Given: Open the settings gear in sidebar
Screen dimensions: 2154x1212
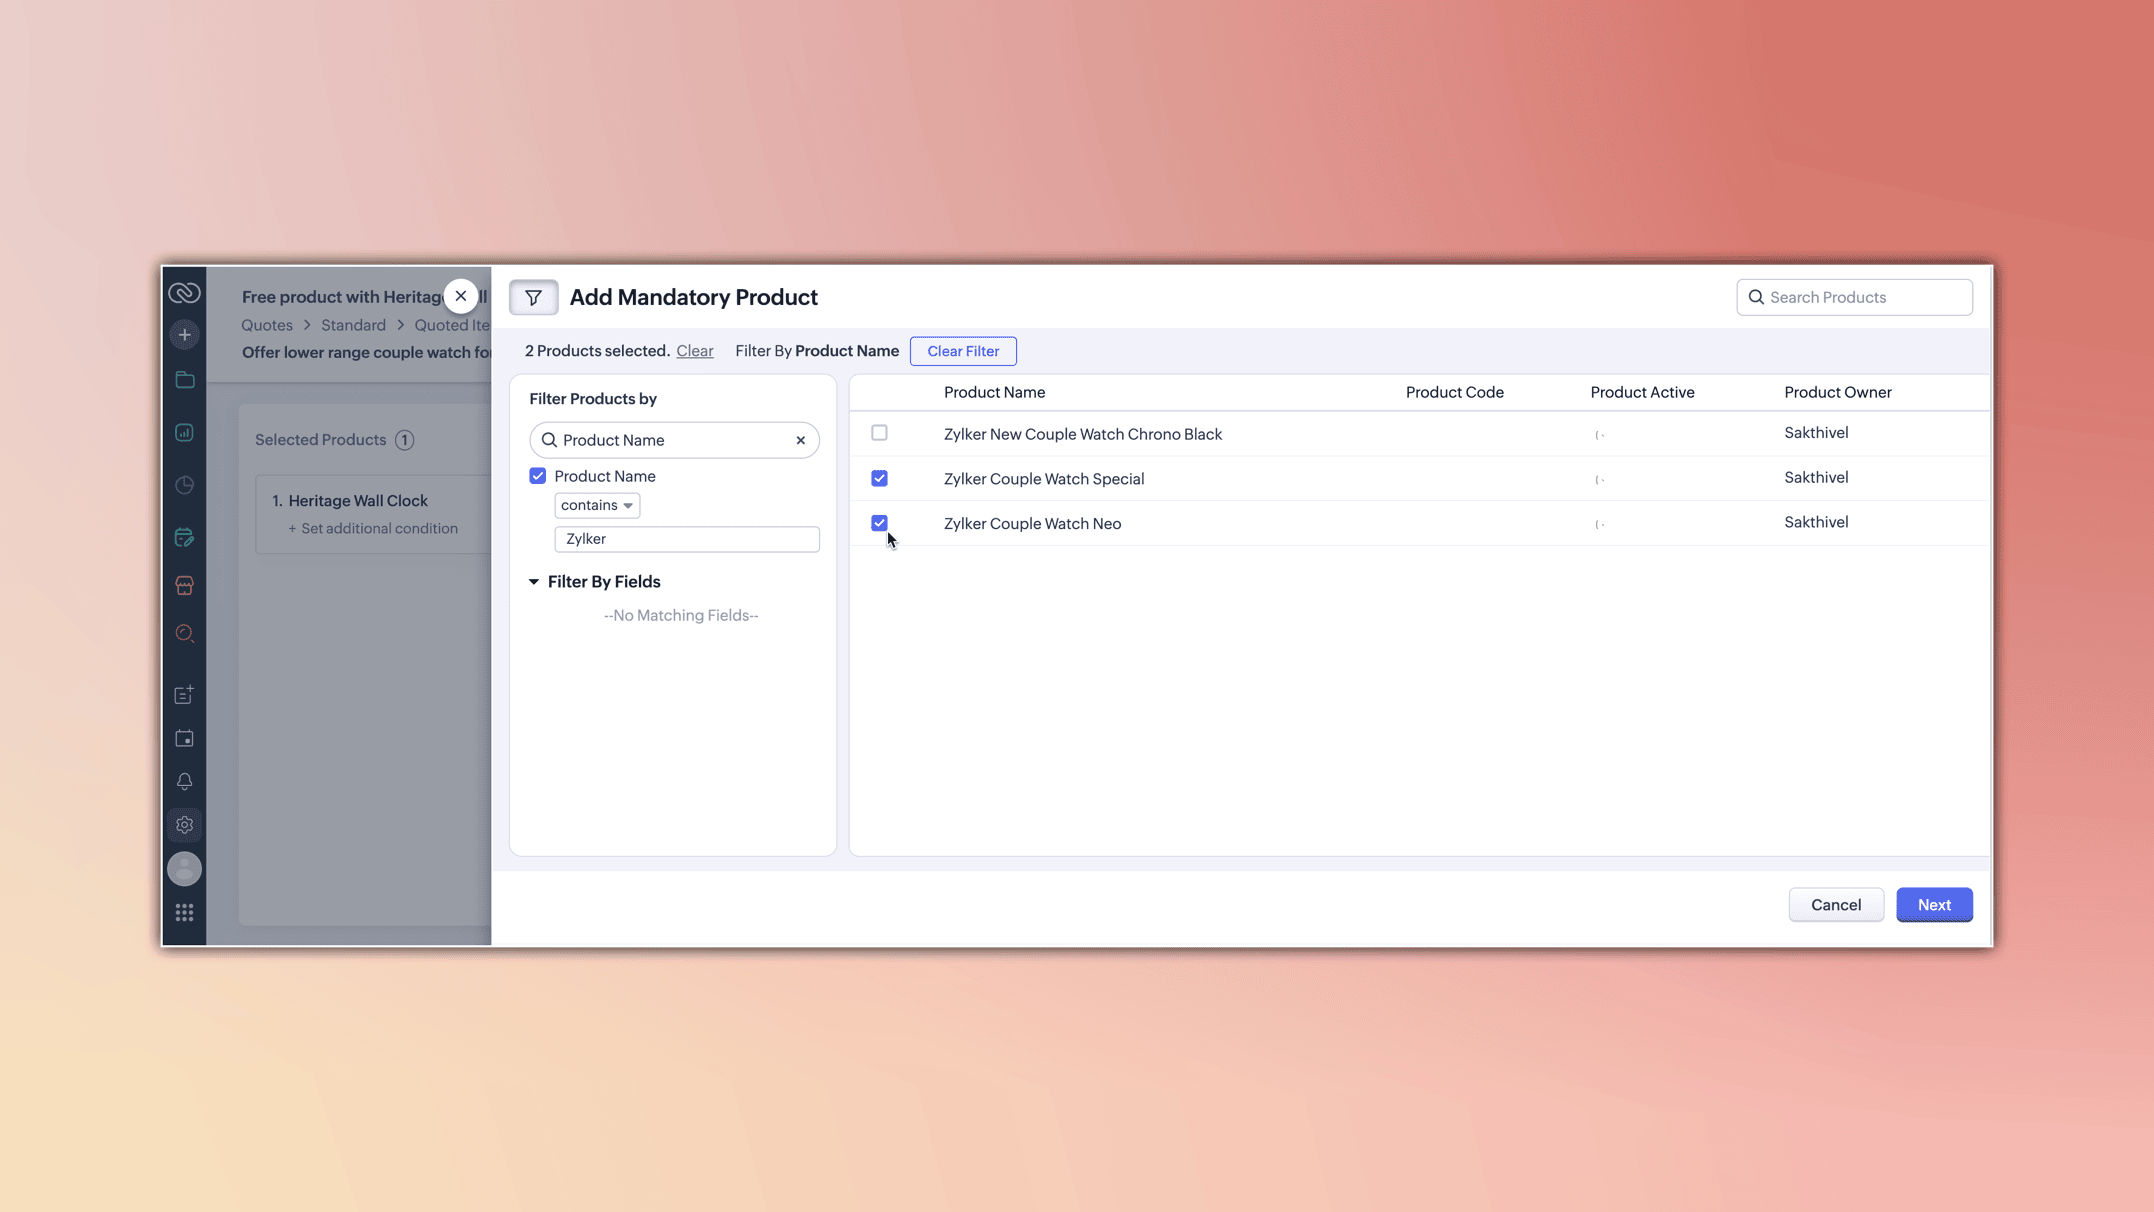Looking at the screenshot, I should (x=184, y=825).
